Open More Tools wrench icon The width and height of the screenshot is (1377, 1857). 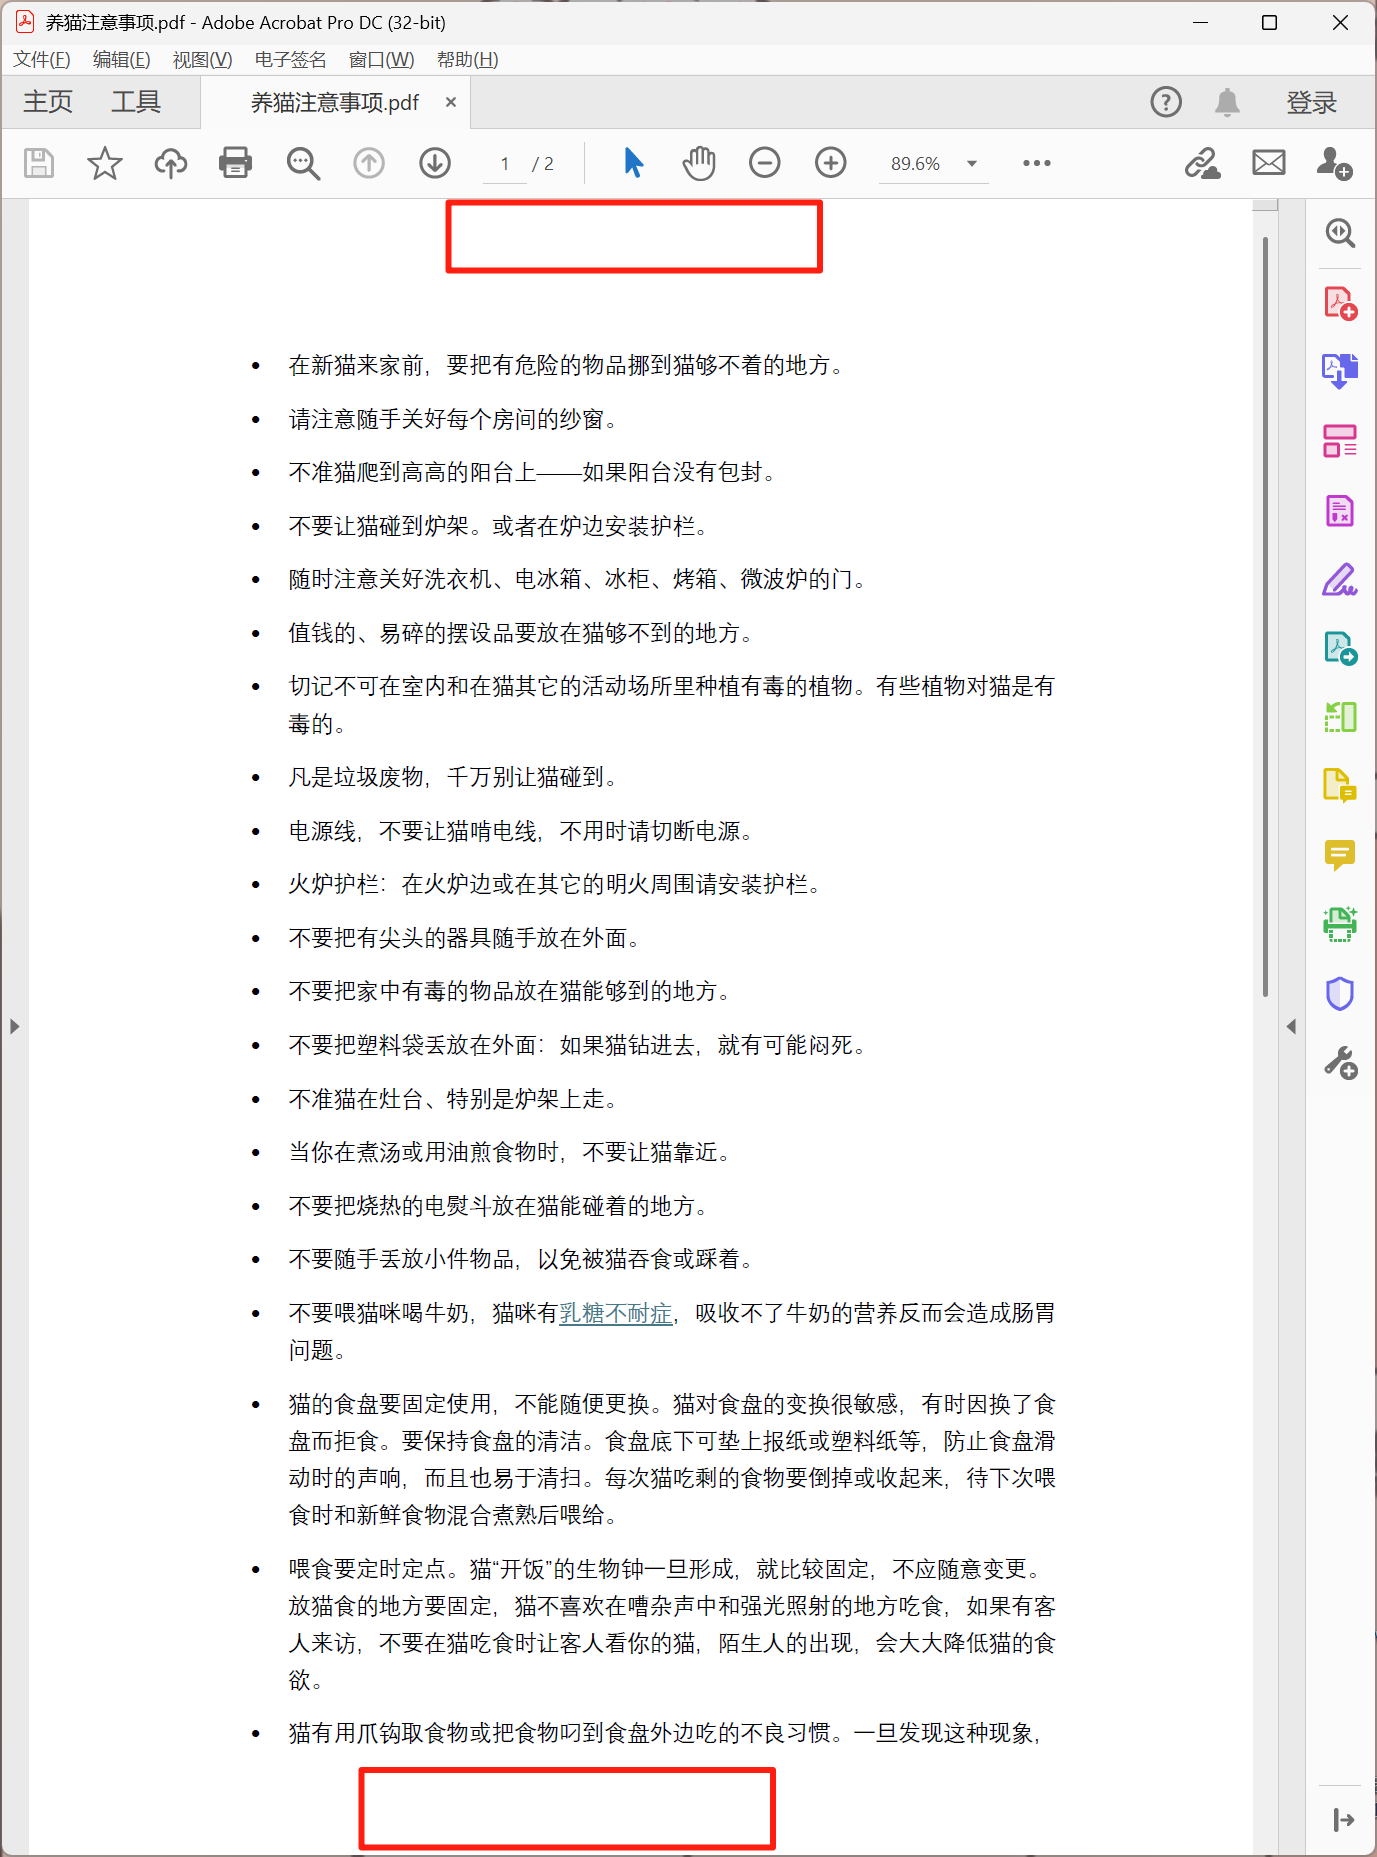pyautogui.click(x=1340, y=1062)
